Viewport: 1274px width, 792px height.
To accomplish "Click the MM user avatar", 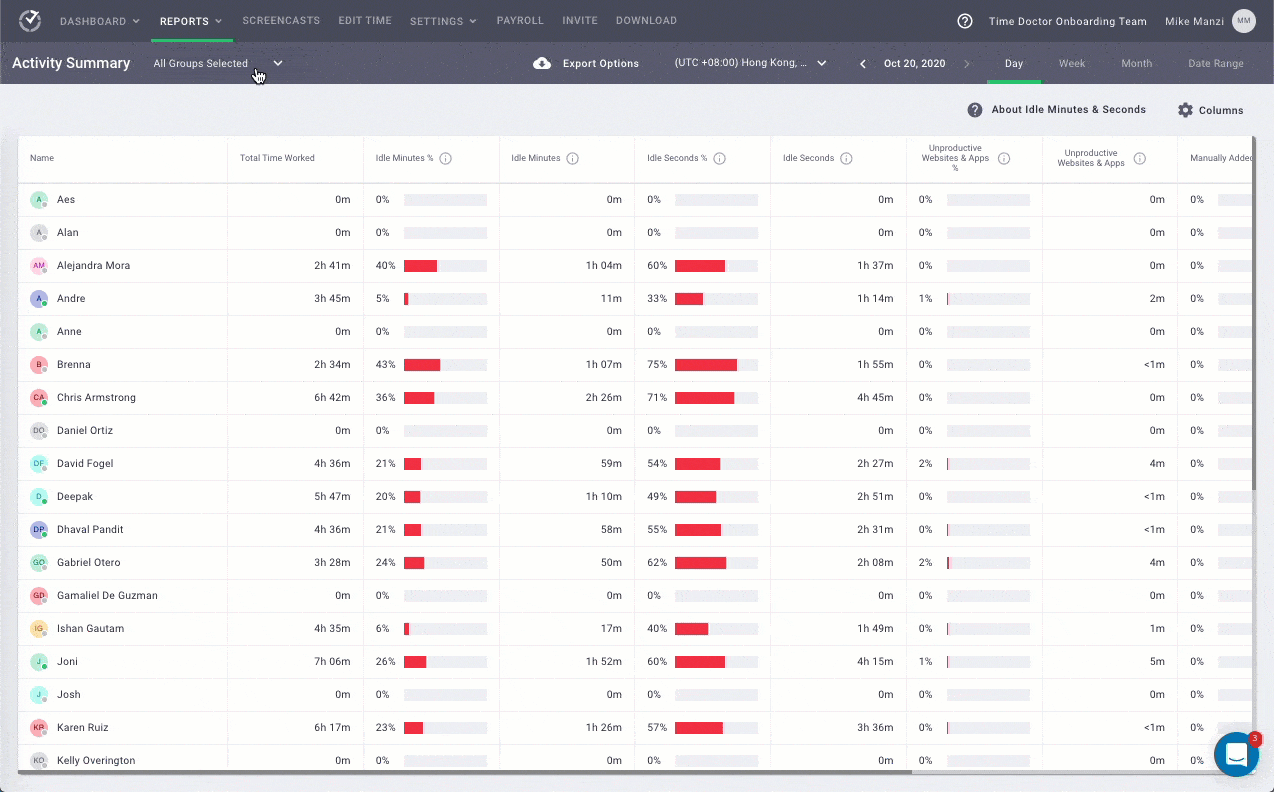I will [x=1243, y=21].
